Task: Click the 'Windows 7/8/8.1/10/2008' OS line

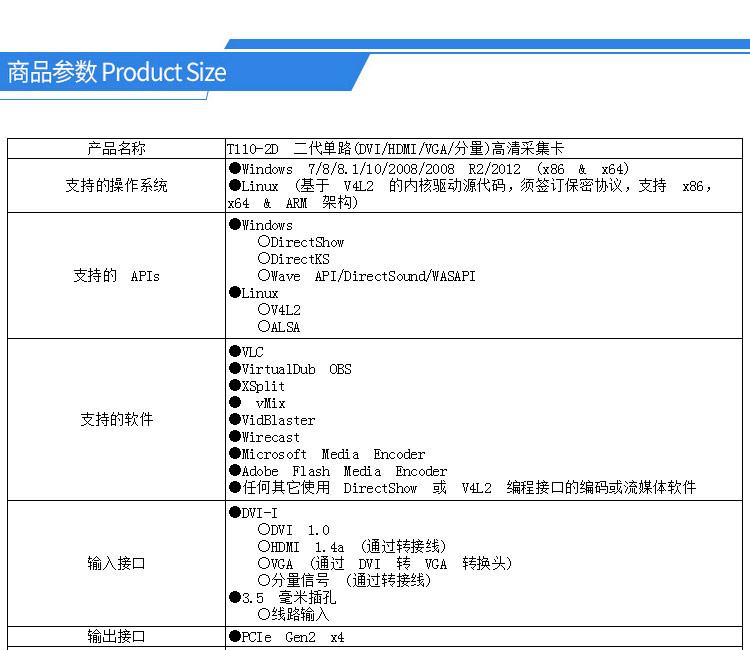Action: click(429, 169)
